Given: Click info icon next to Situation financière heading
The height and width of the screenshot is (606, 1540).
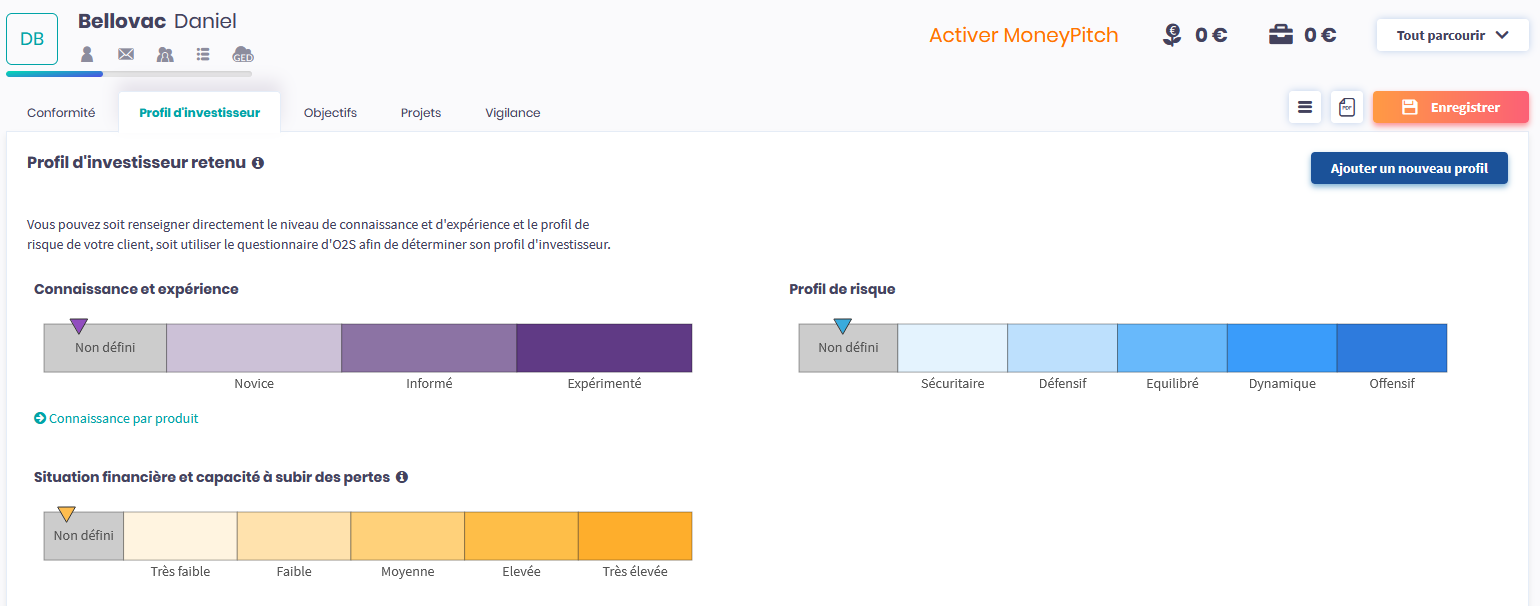Looking at the screenshot, I should [x=402, y=477].
